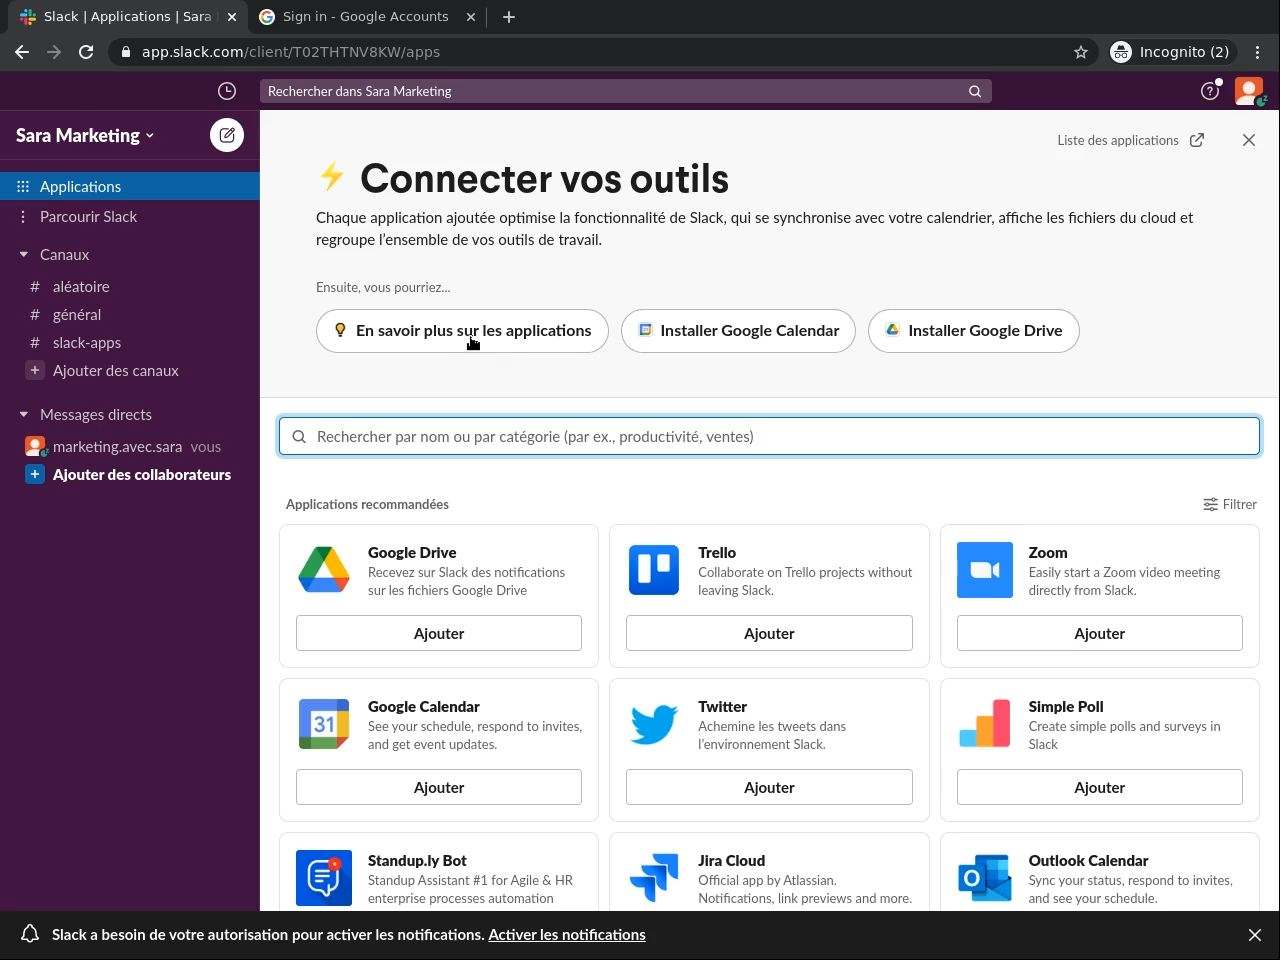The height and width of the screenshot is (960, 1280).
Task: Open user profile avatar in top bar
Action: 1249,91
